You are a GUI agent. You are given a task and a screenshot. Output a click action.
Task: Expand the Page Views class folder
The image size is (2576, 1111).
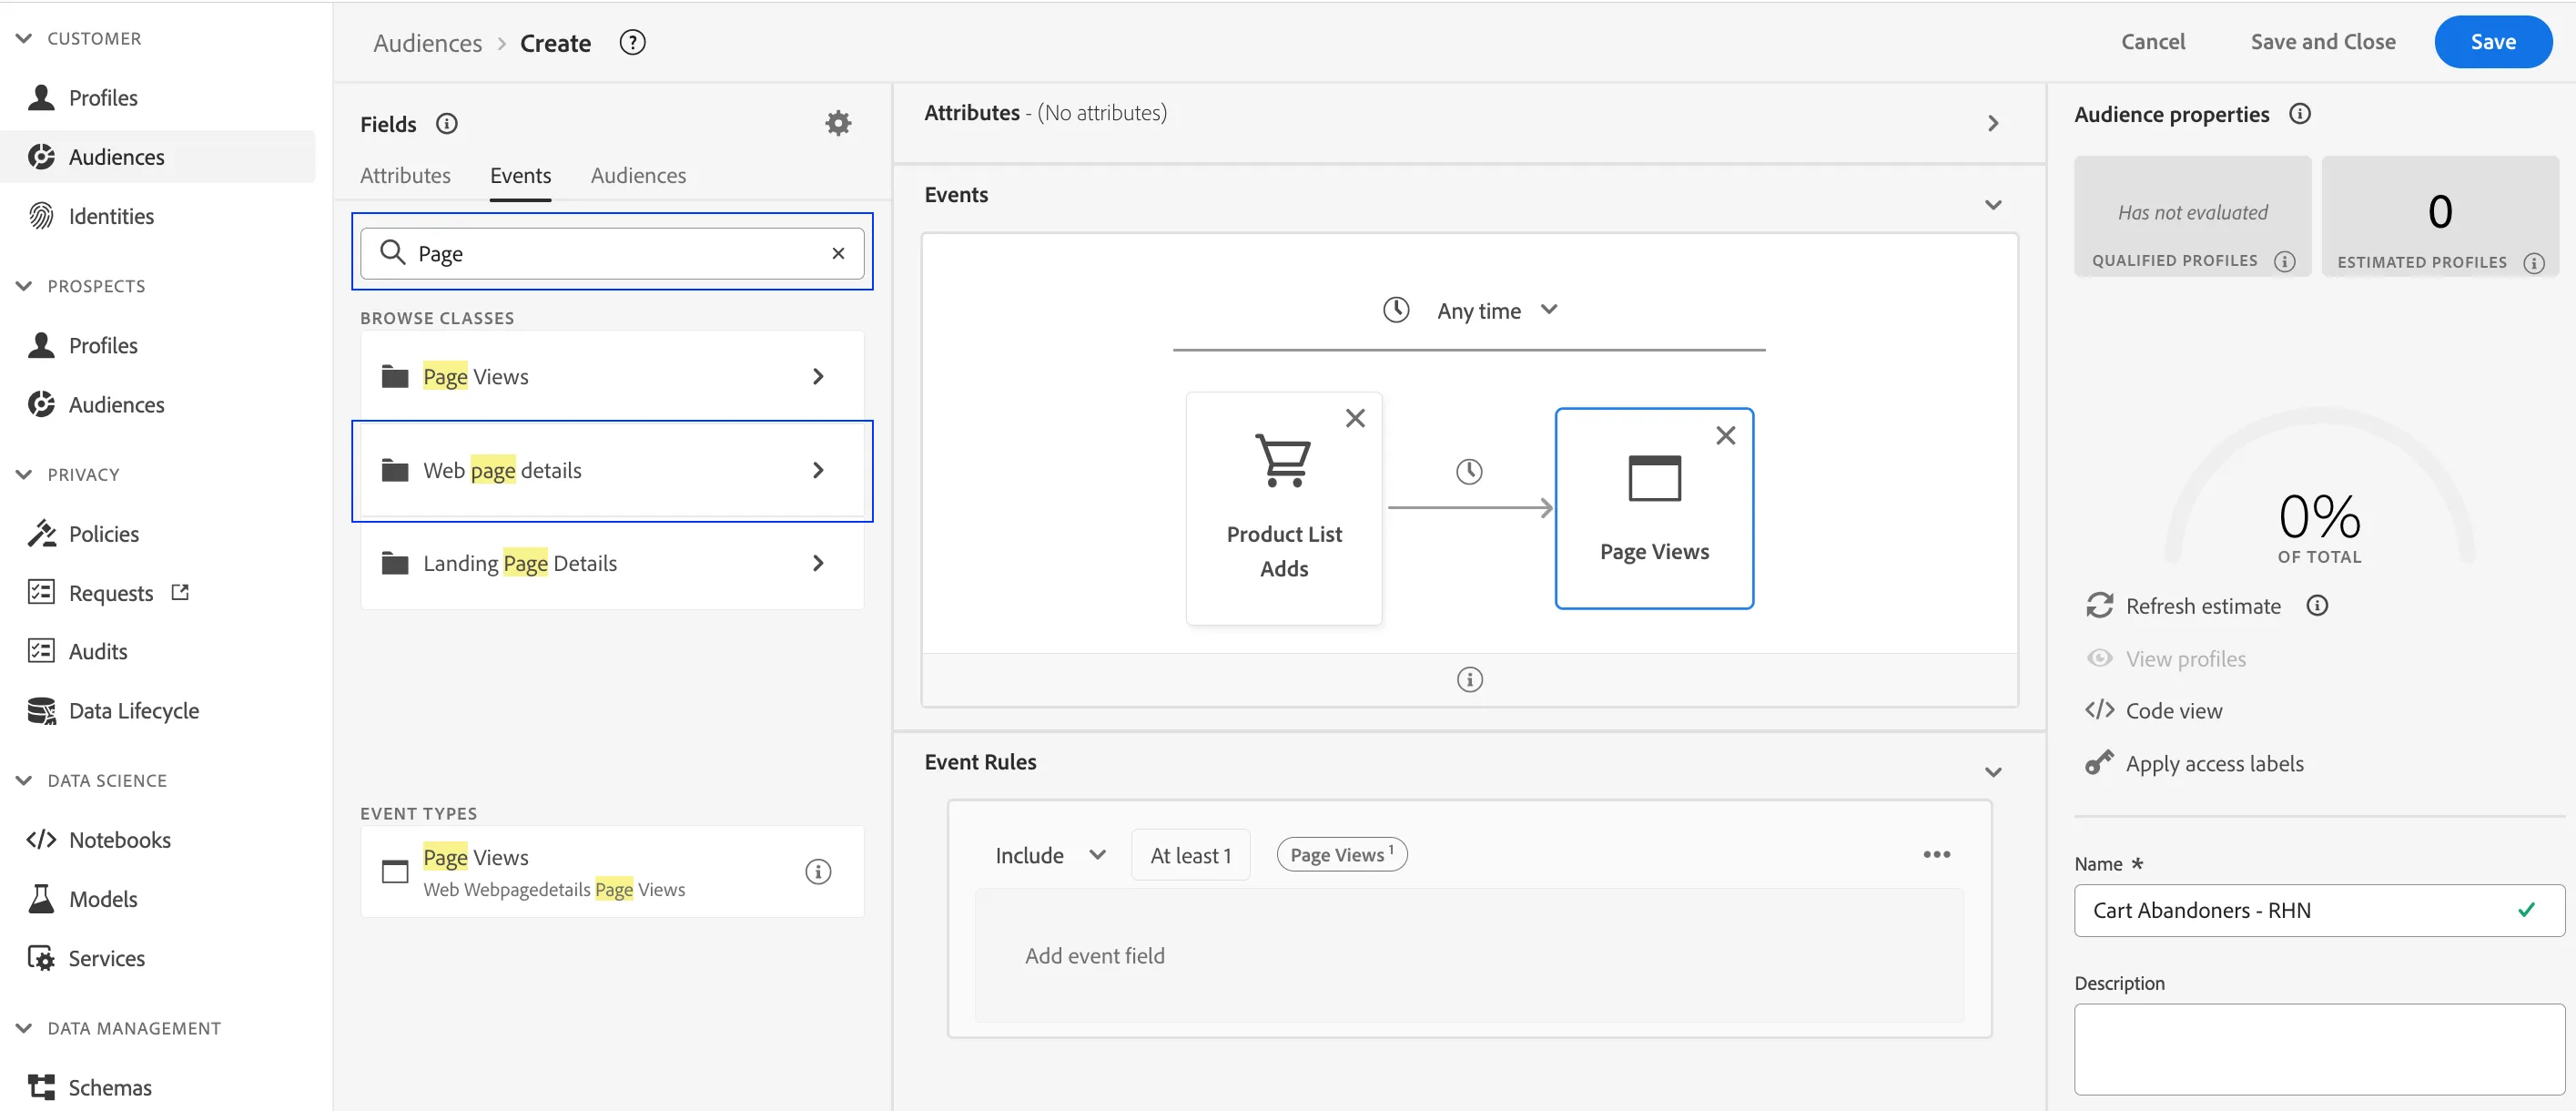[612, 376]
